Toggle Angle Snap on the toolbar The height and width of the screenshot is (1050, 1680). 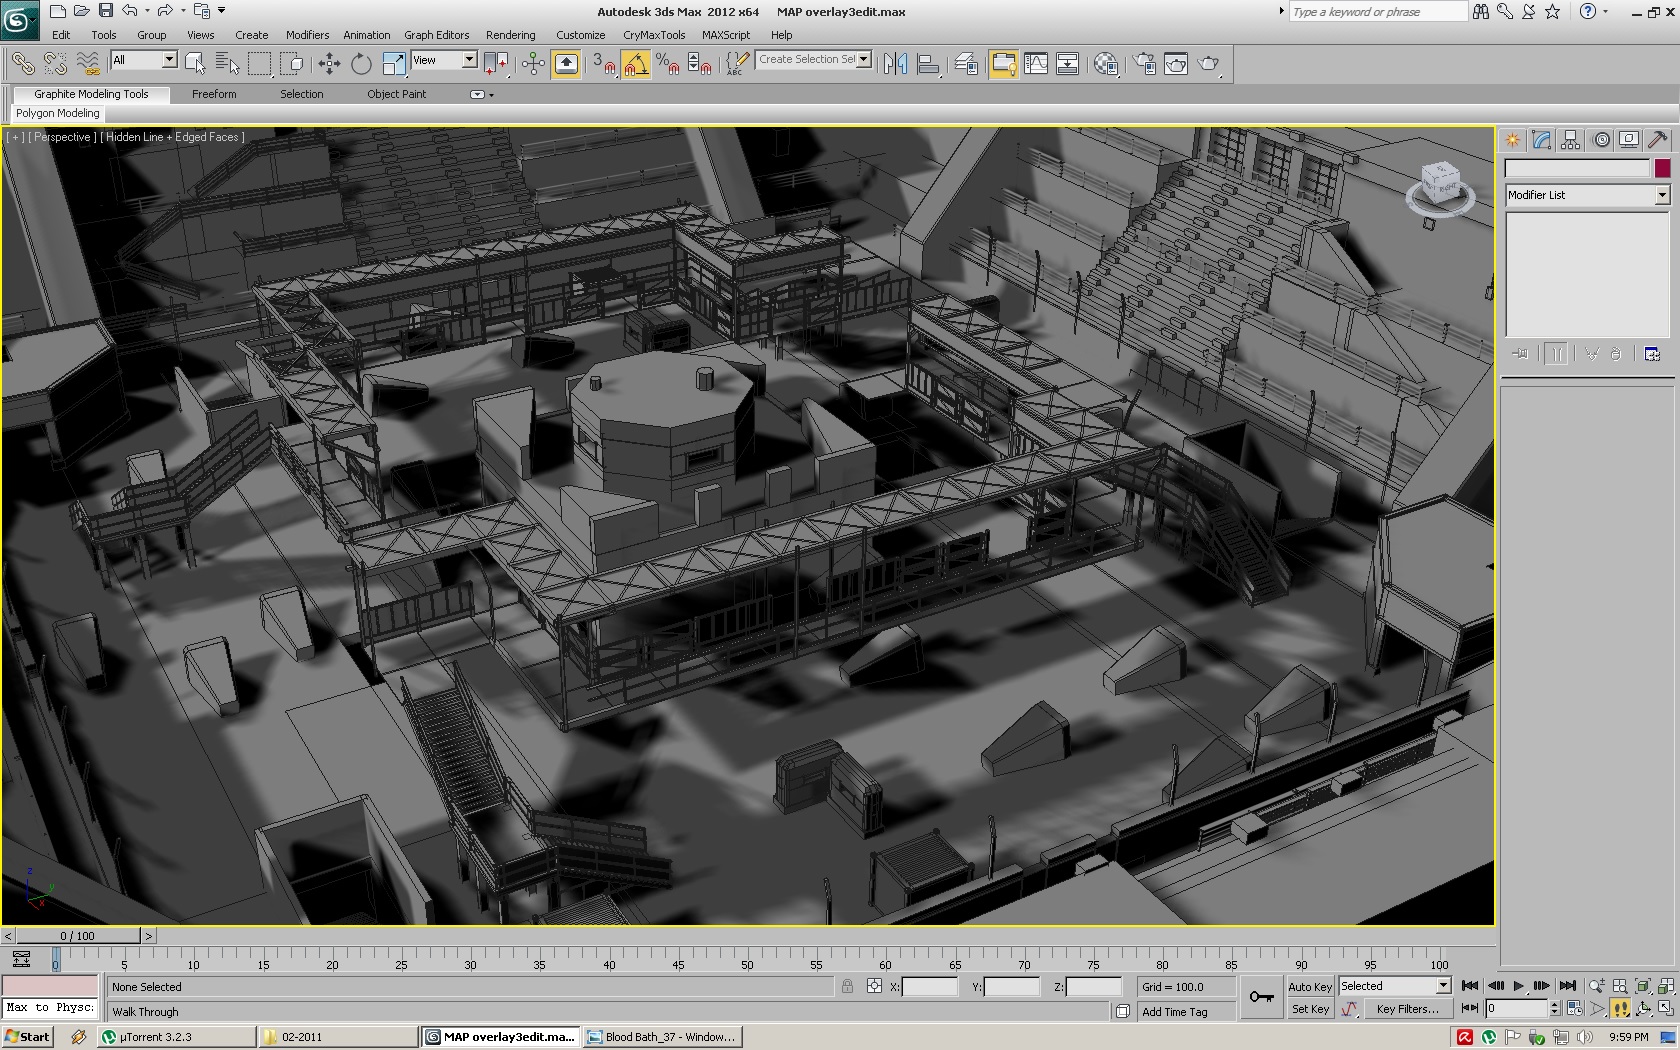[x=636, y=64]
